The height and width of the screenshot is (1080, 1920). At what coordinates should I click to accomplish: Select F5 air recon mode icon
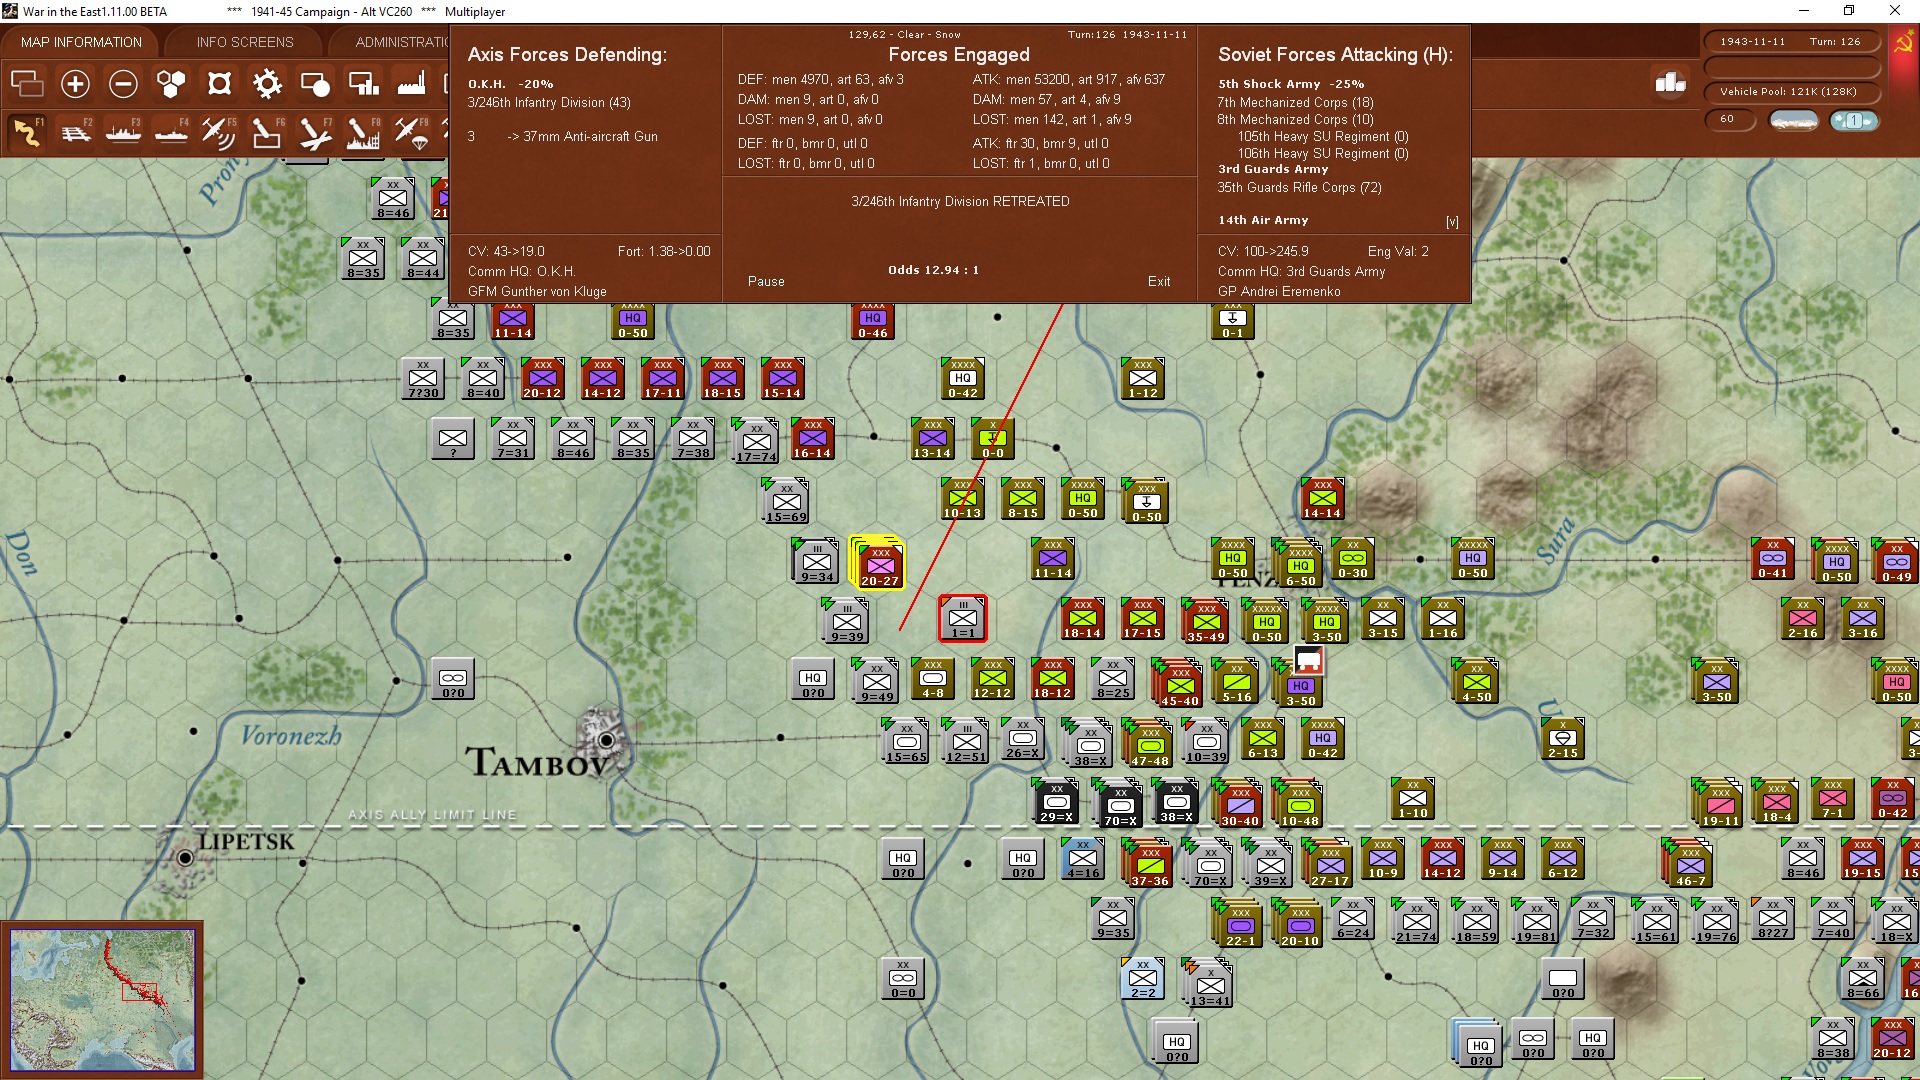[219, 132]
